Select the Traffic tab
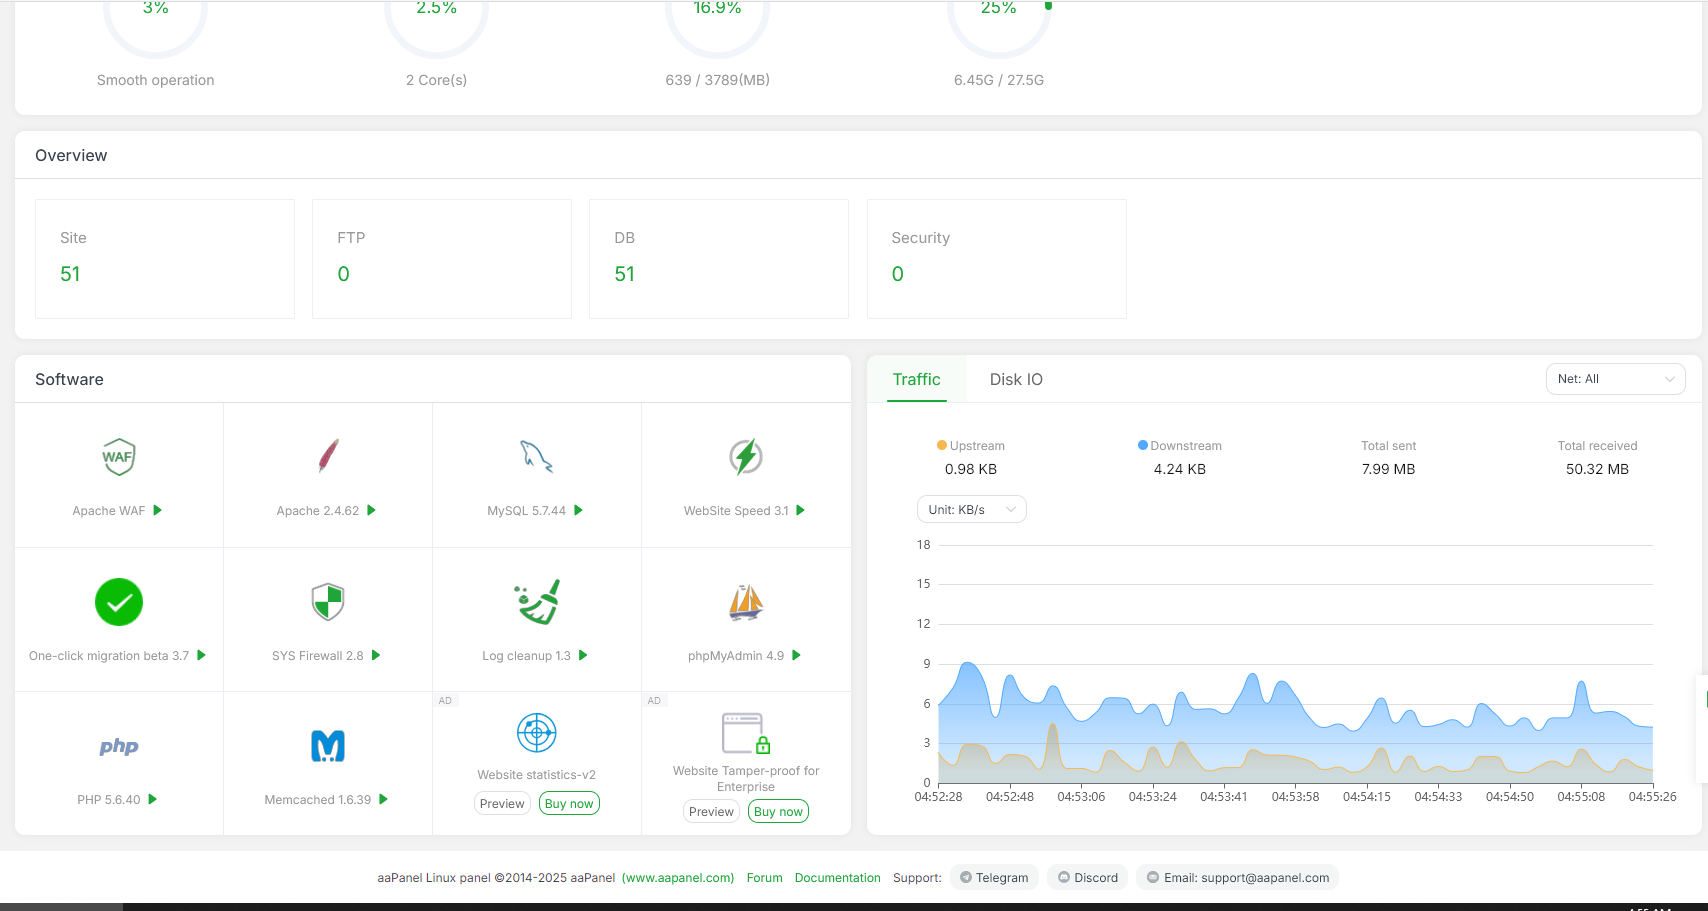 click(x=916, y=379)
